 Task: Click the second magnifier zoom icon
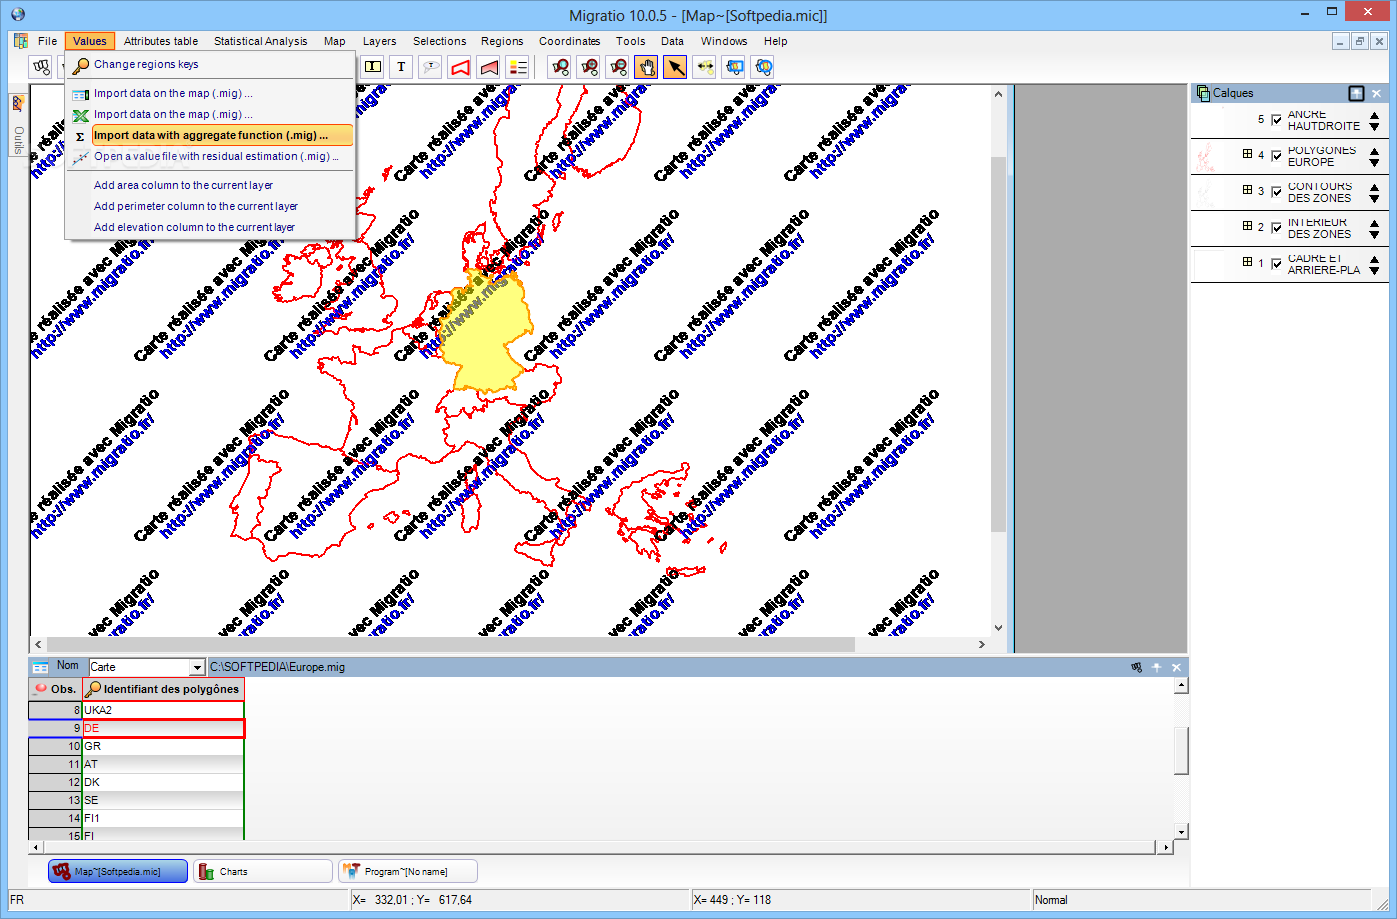tap(589, 67)
